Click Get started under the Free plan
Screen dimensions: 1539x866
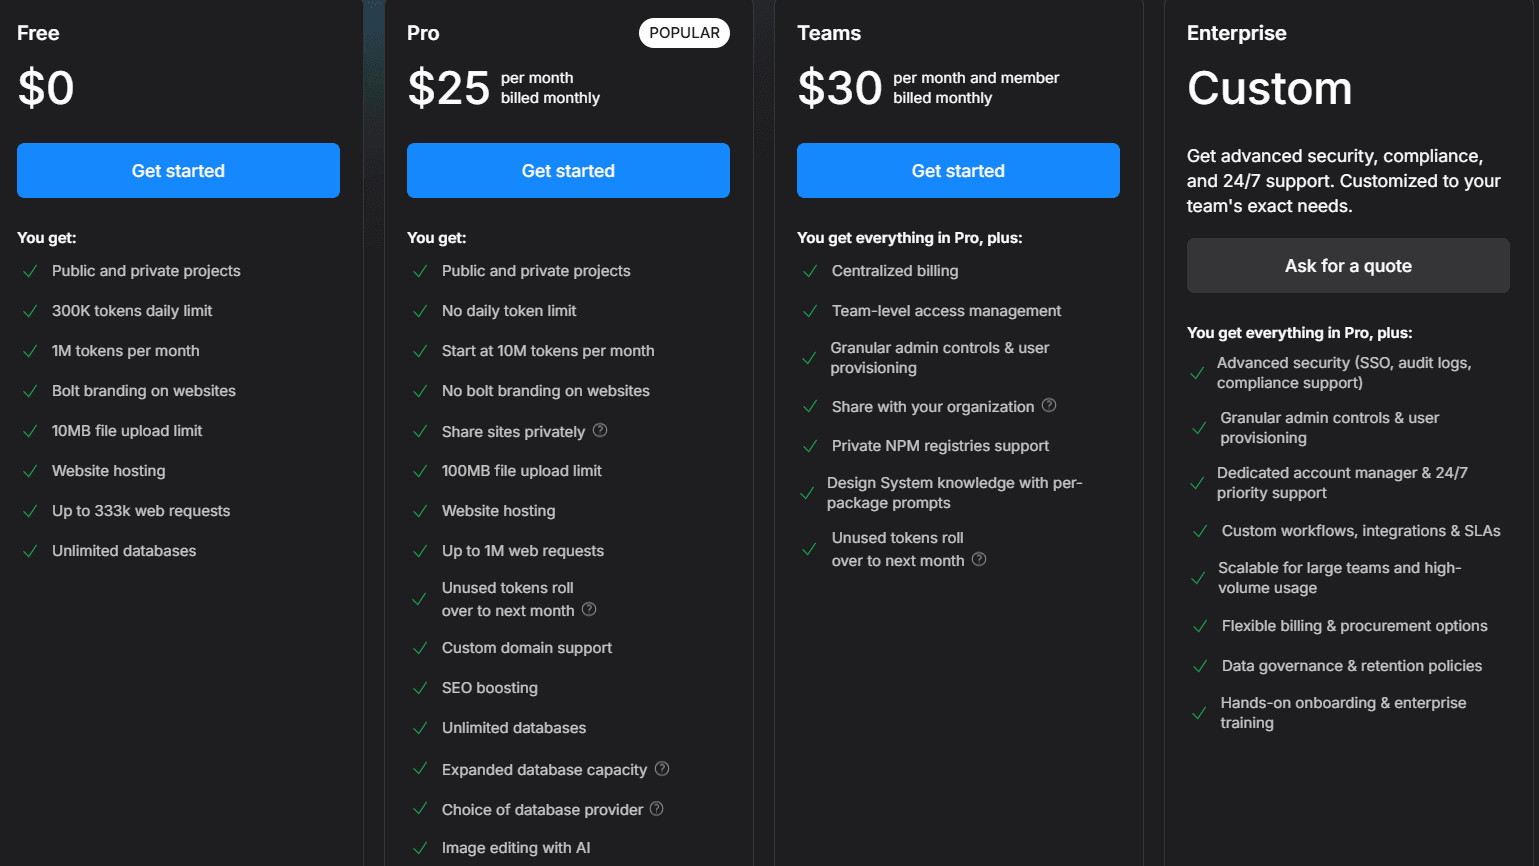click(x=178, y=170)
